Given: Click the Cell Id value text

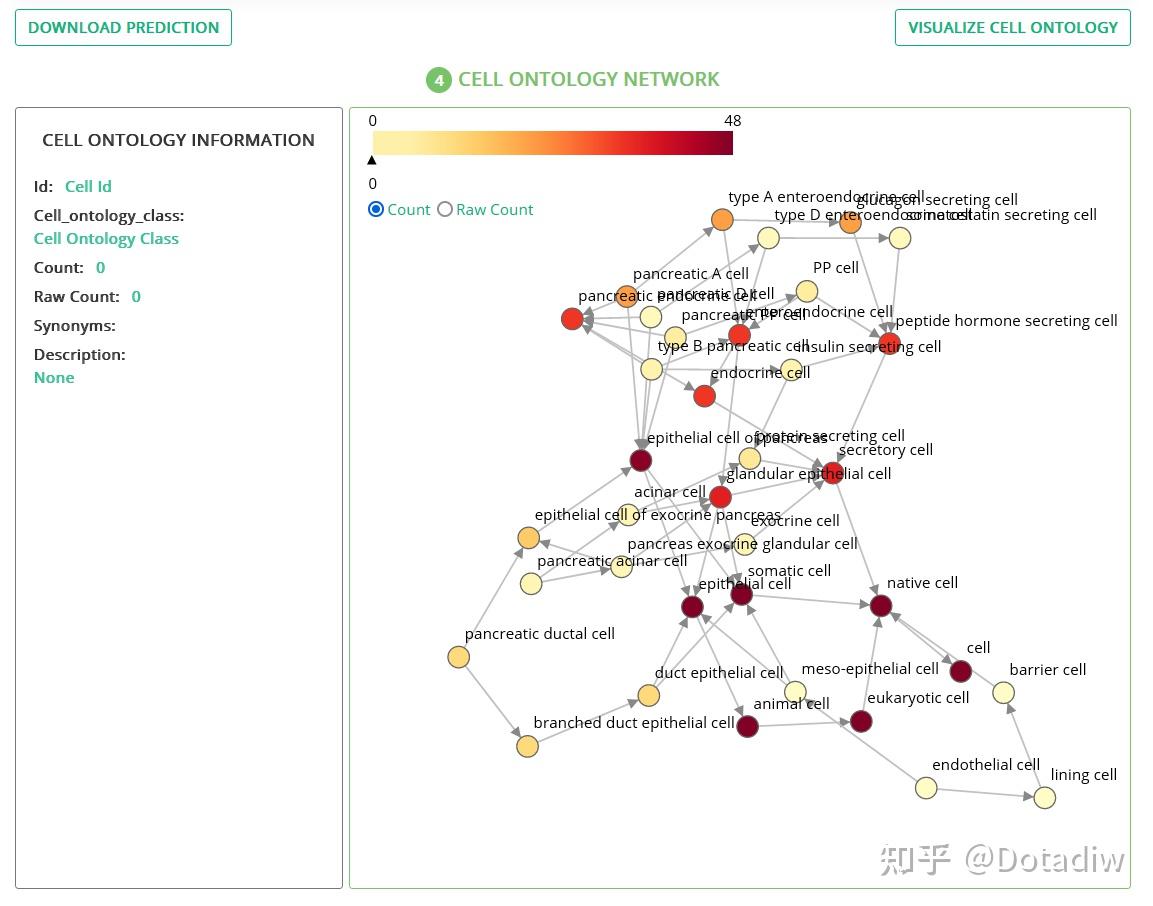Looking at the screenshot, I should coord(88,187).
